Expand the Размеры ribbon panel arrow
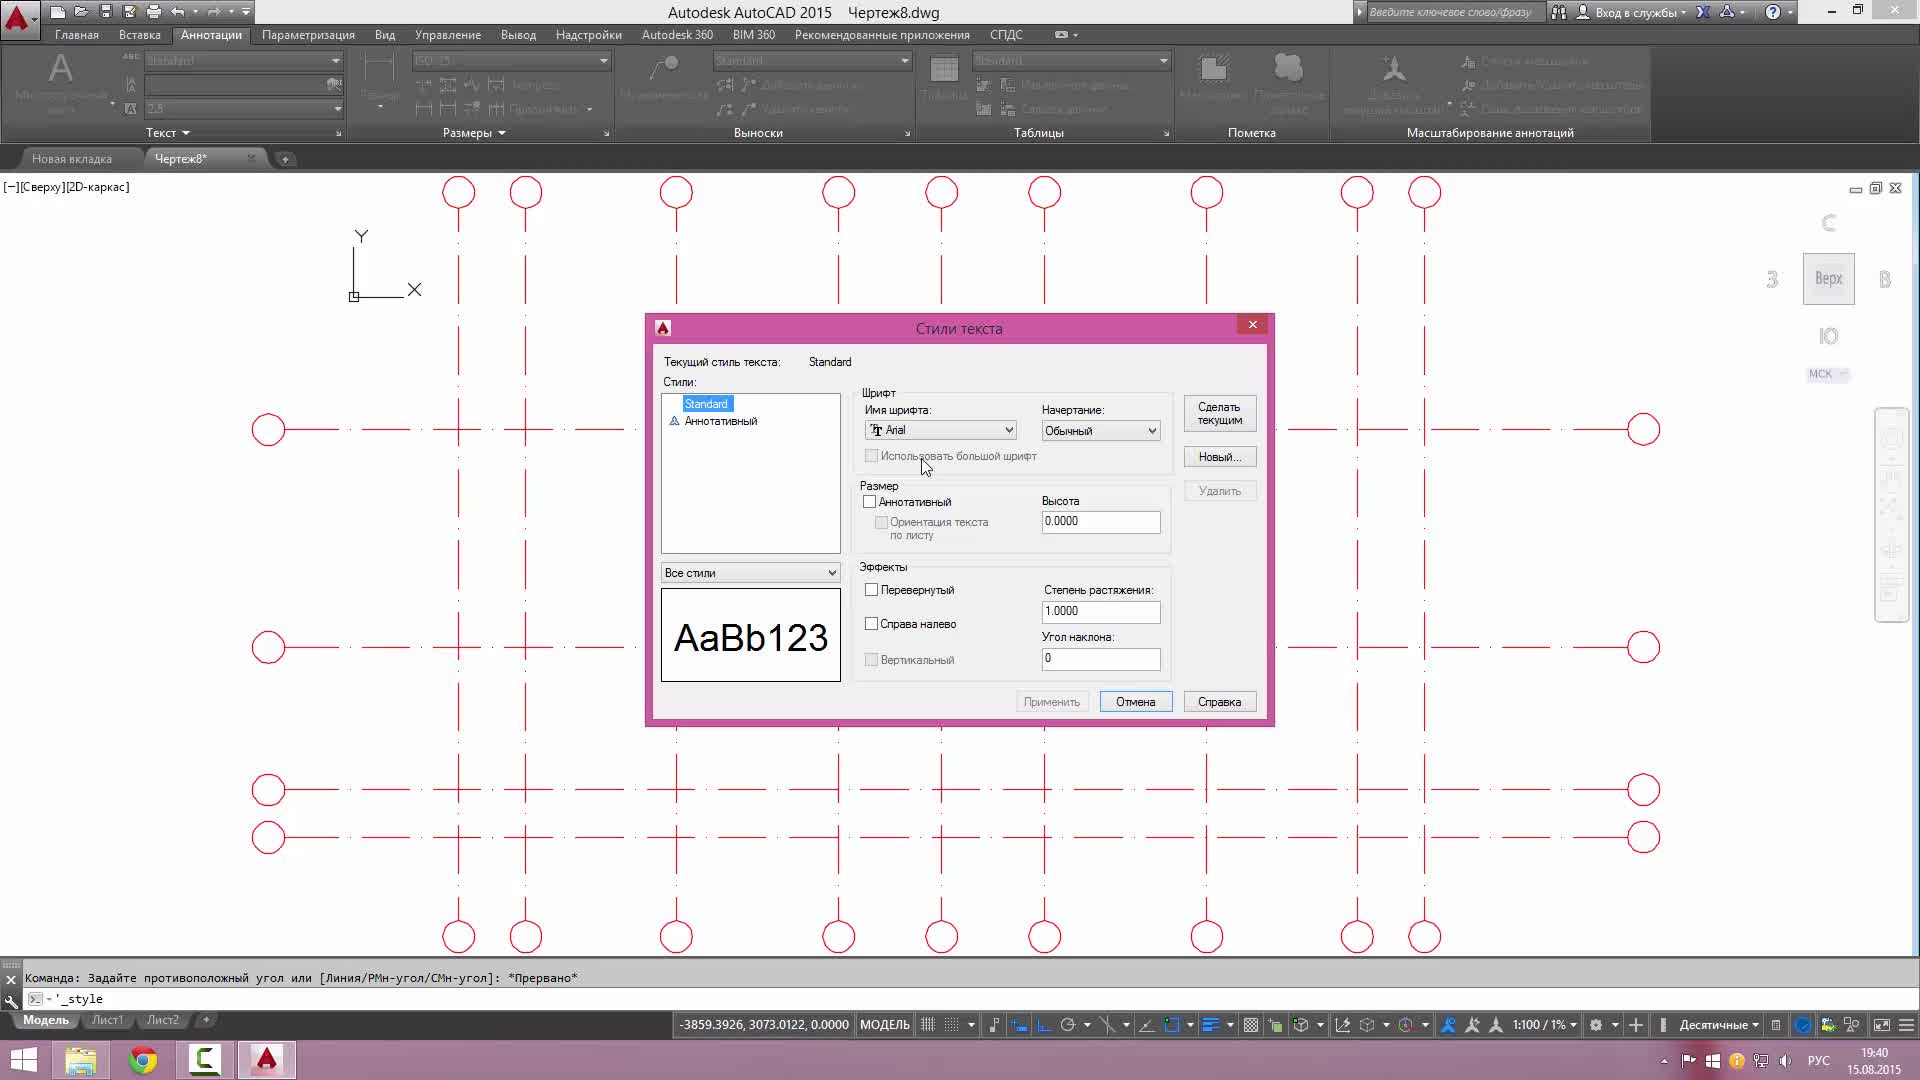1920x1080 pixels. click(x=501, y=133)
